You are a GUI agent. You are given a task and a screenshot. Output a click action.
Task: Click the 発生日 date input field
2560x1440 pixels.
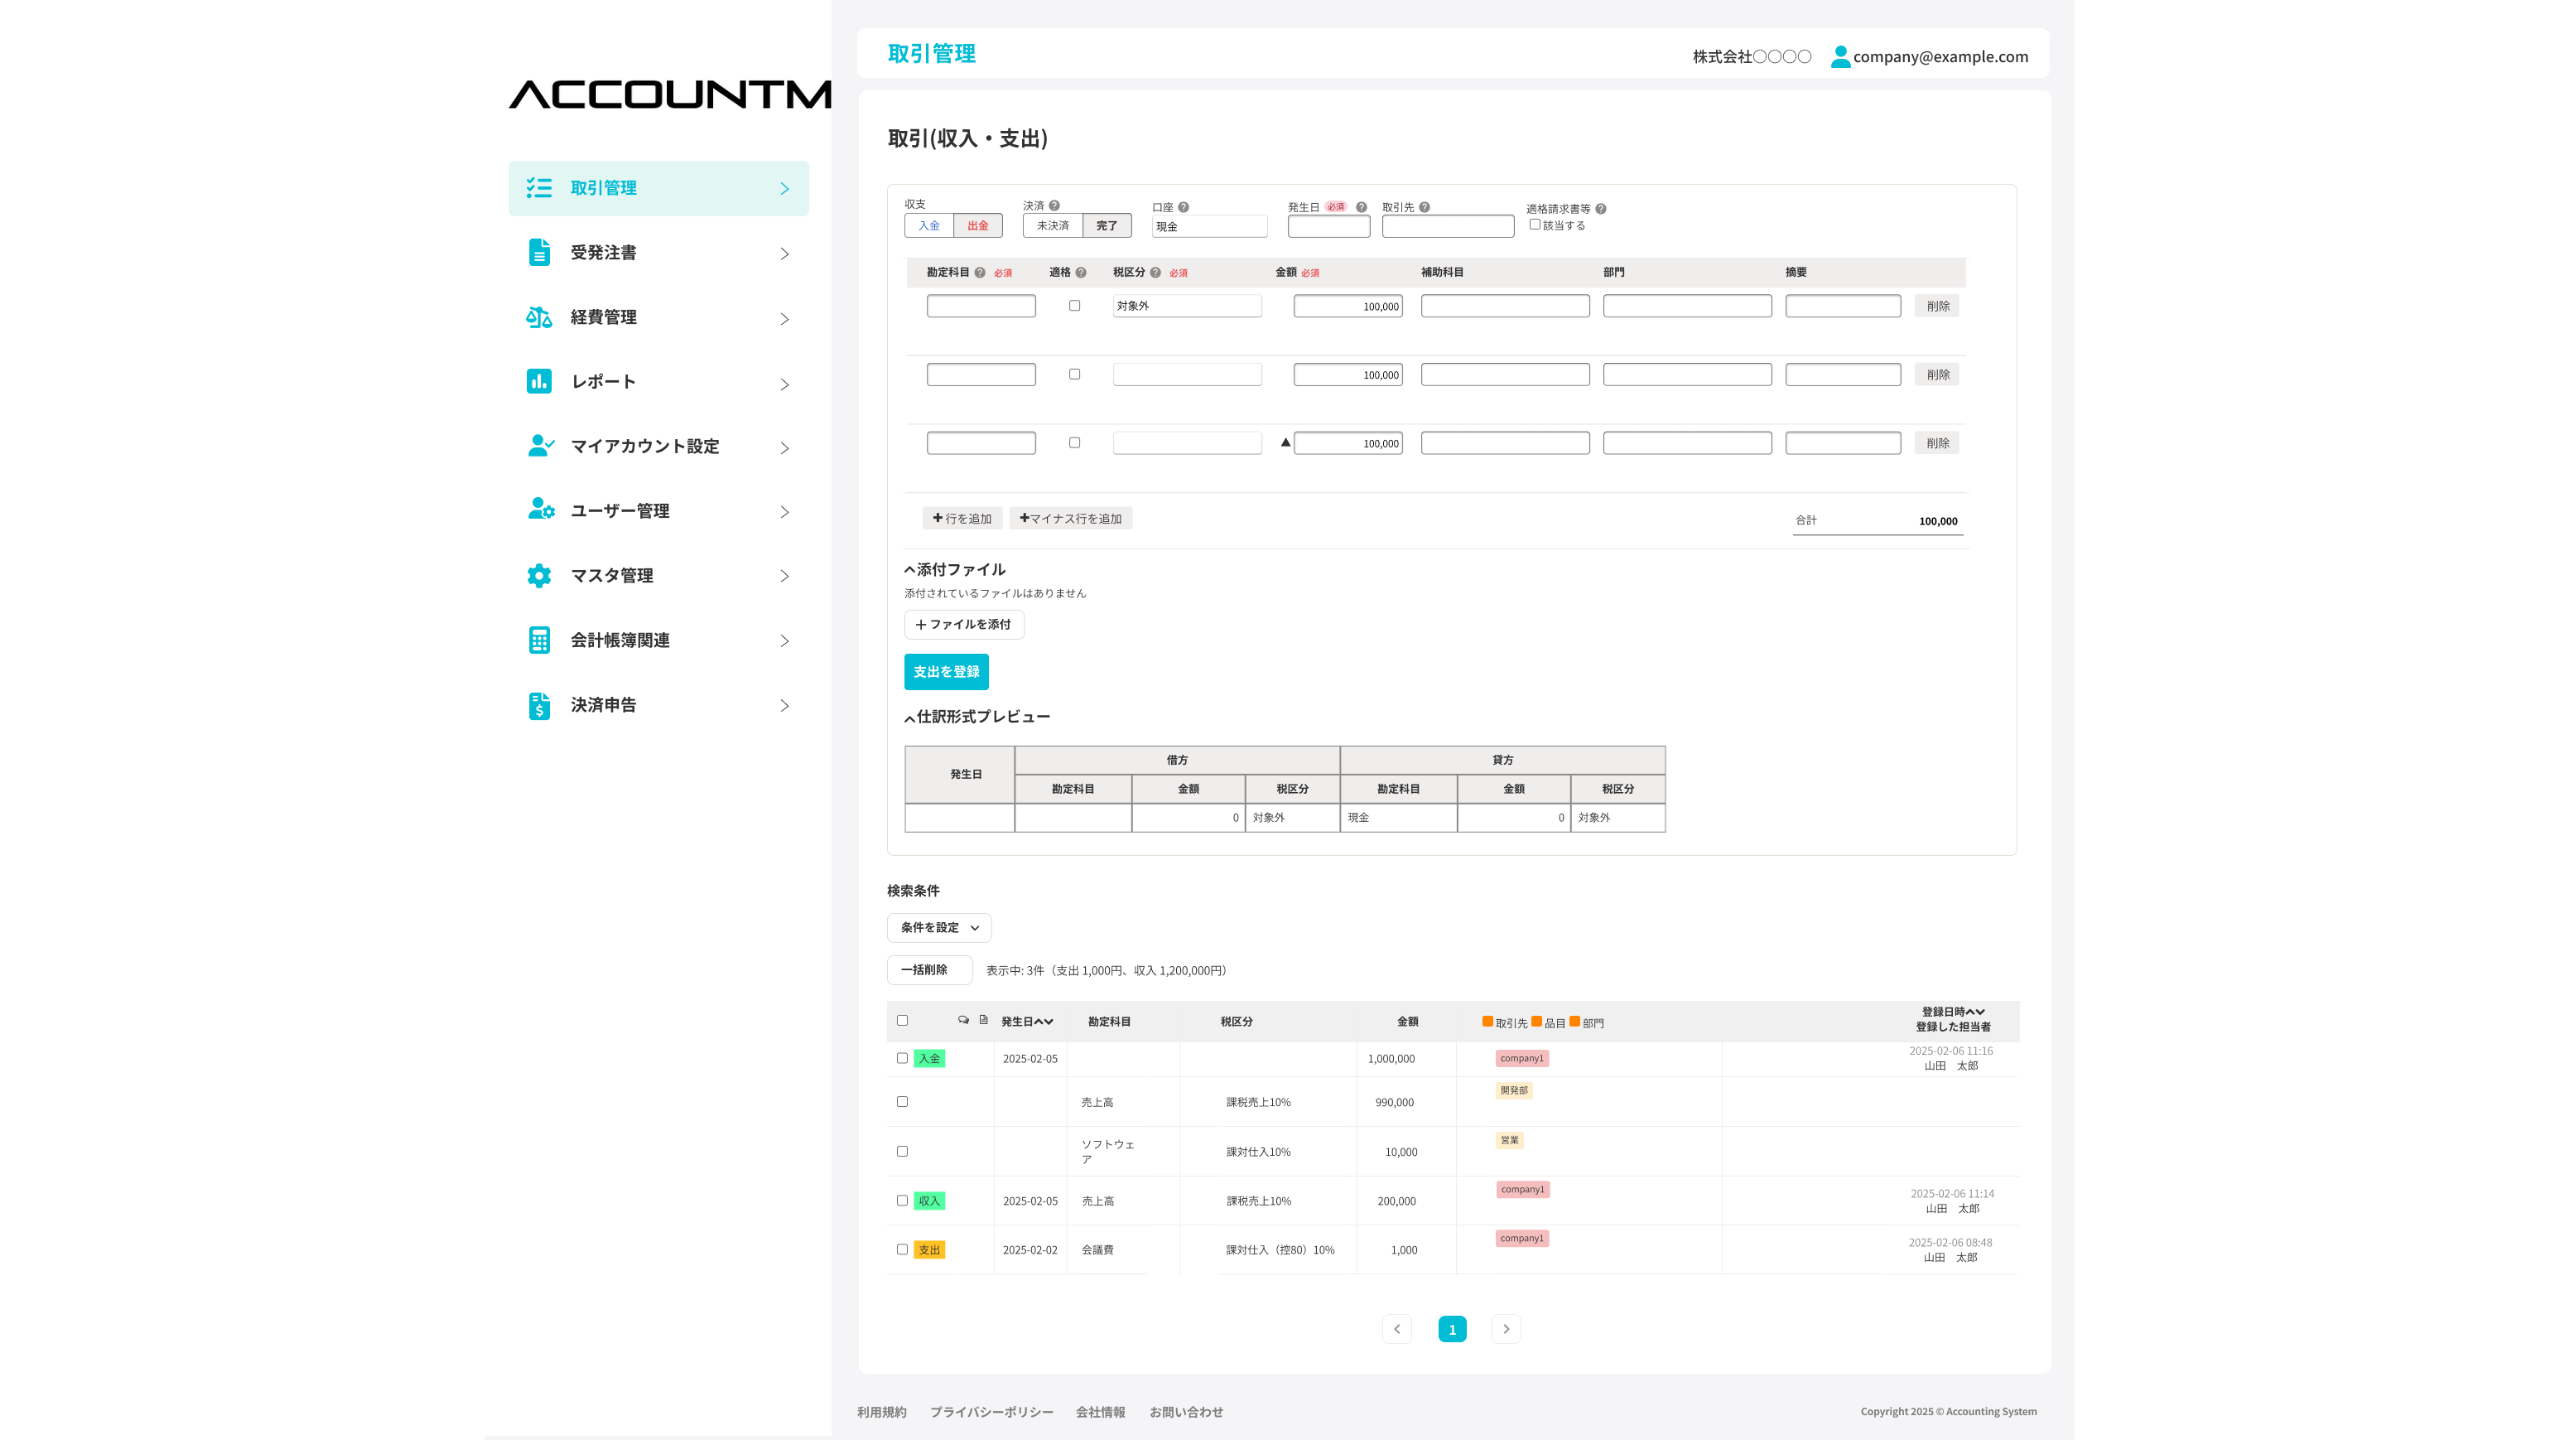coord(1328,227)
